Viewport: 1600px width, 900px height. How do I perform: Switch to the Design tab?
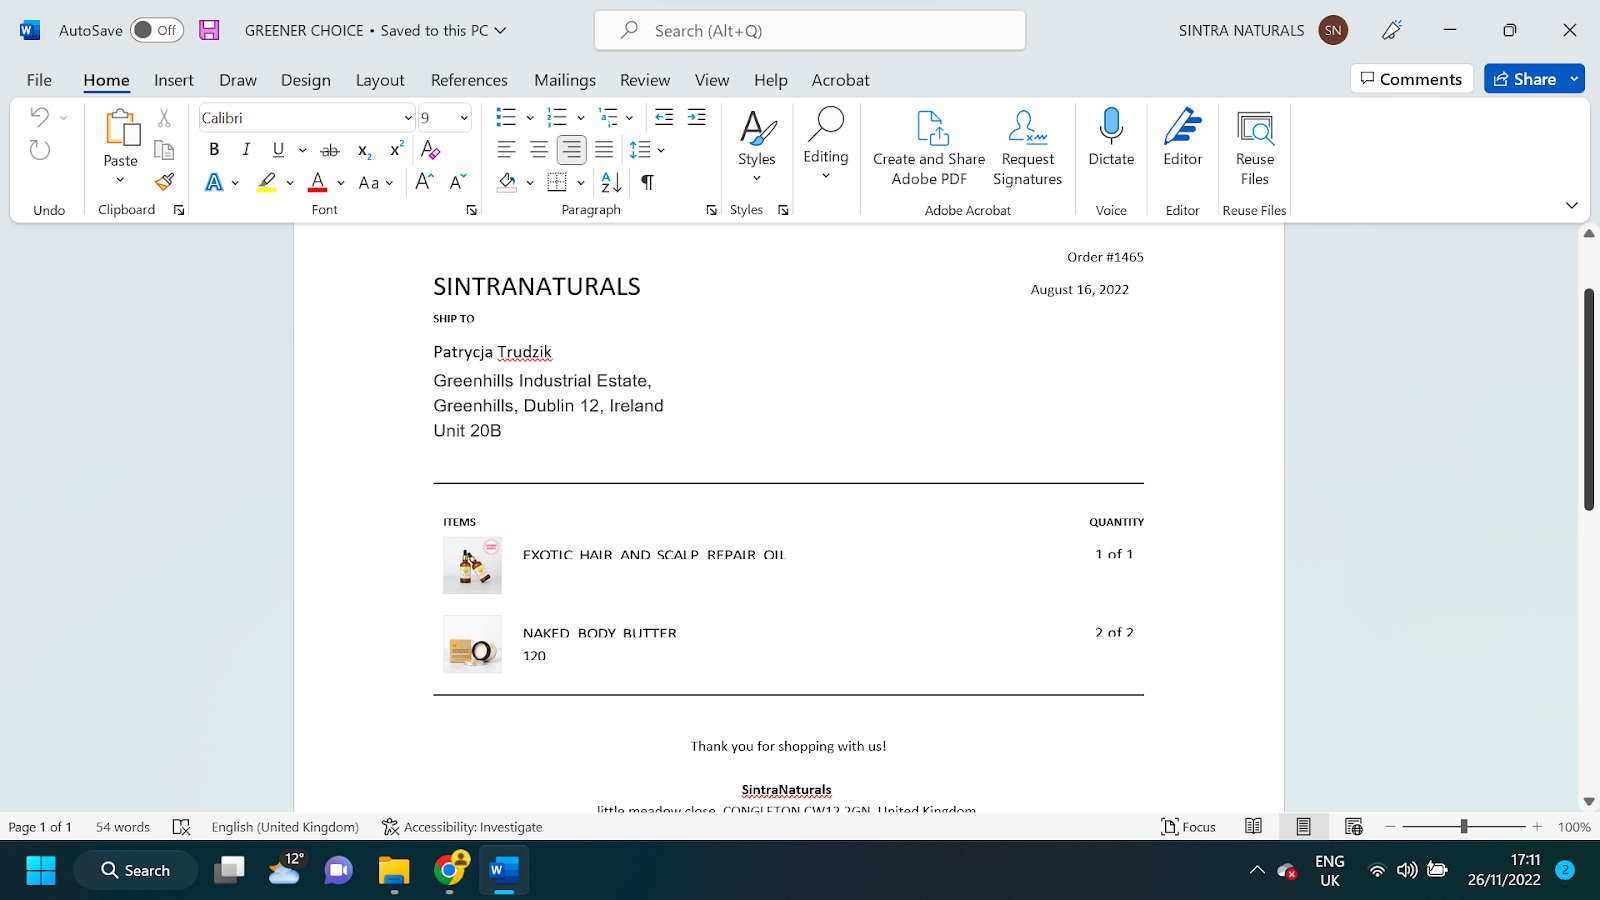[x=306, y=80]
